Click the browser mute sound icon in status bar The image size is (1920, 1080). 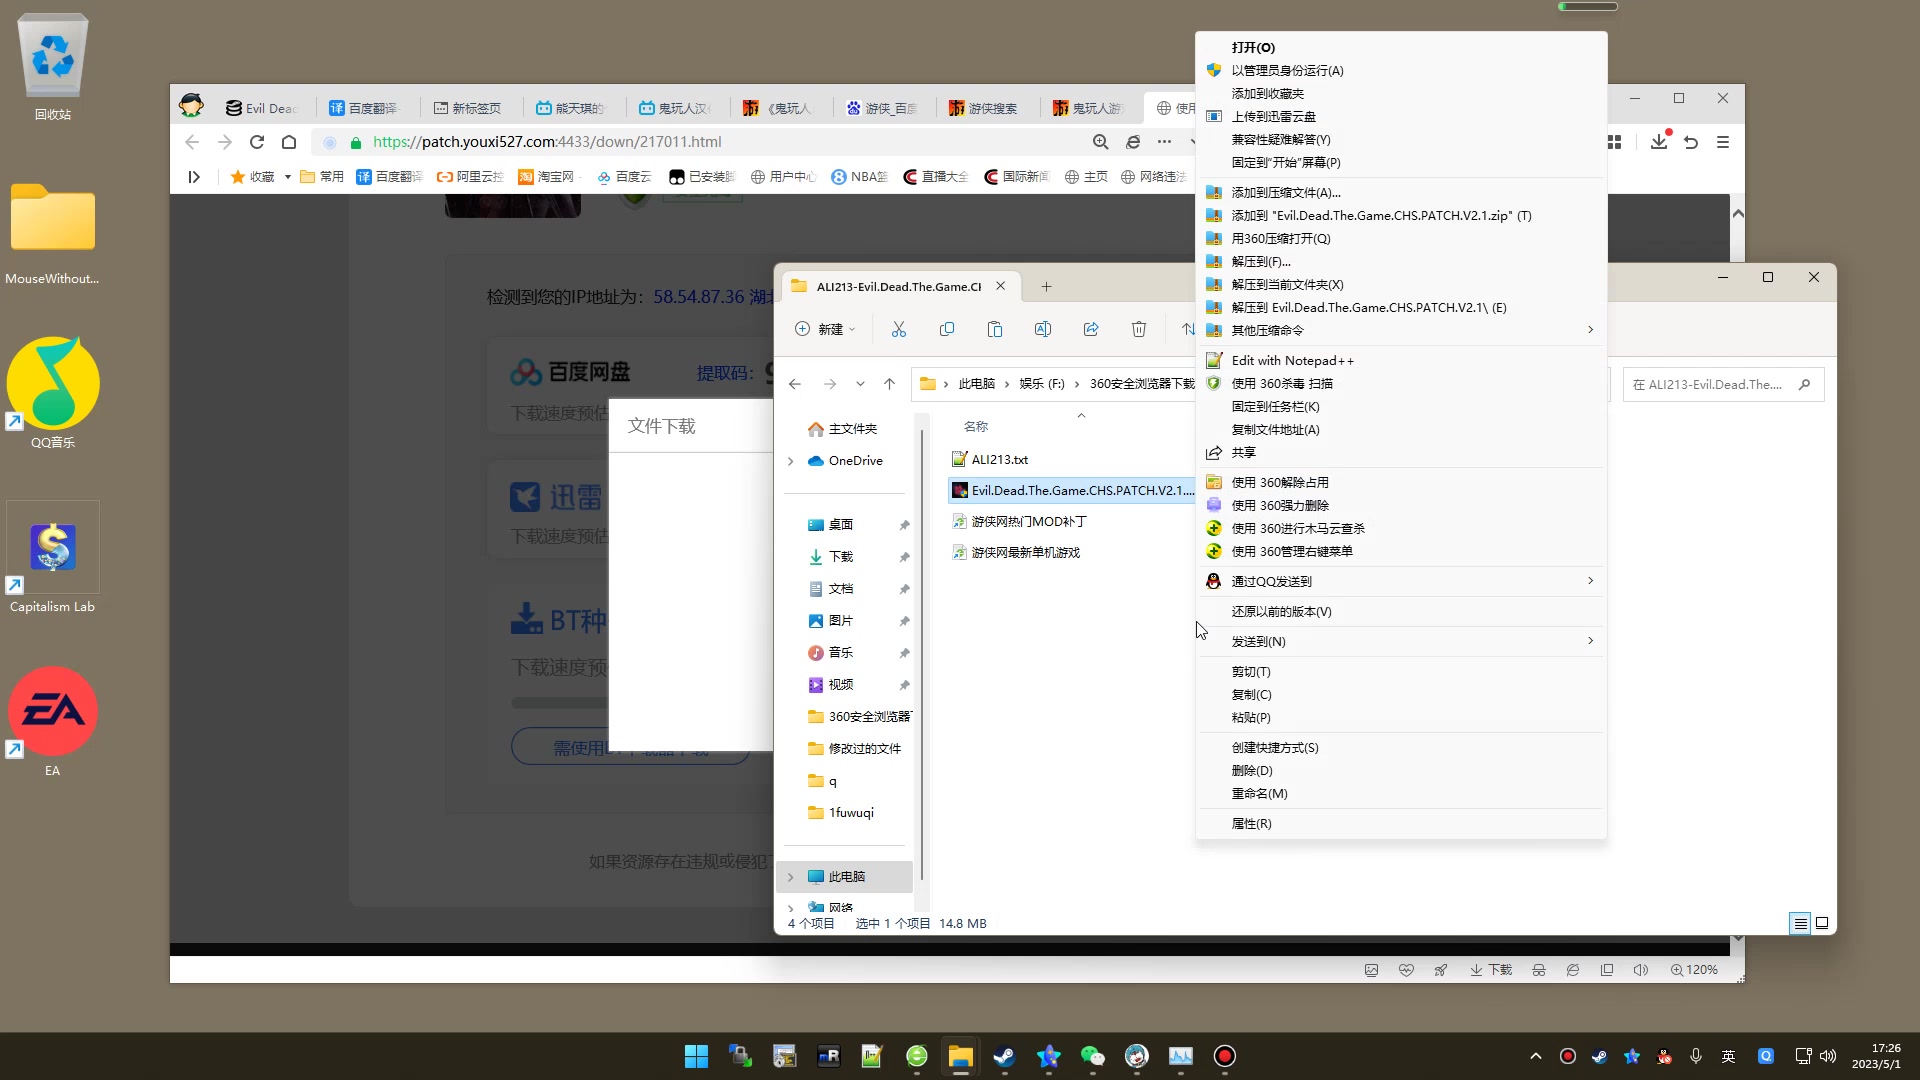(1640, 970)
